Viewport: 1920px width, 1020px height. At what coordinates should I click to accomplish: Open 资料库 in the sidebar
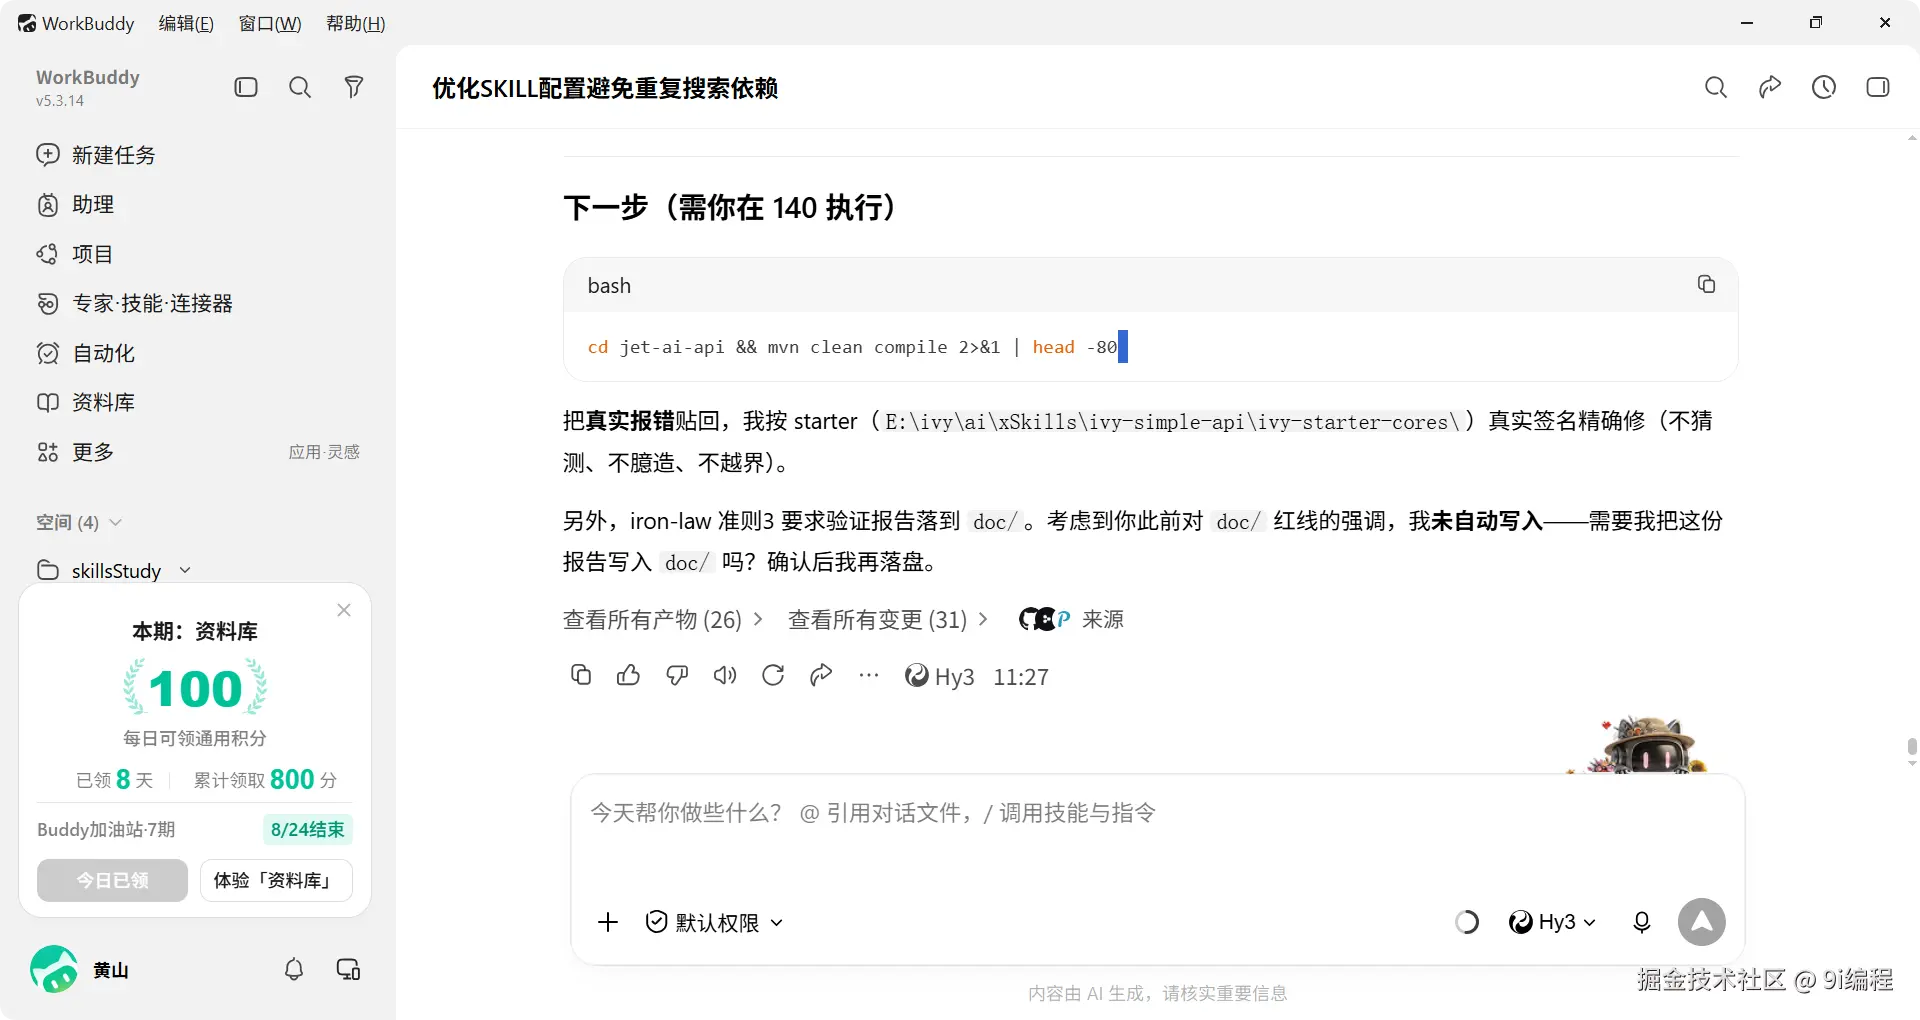click(198, 402)
